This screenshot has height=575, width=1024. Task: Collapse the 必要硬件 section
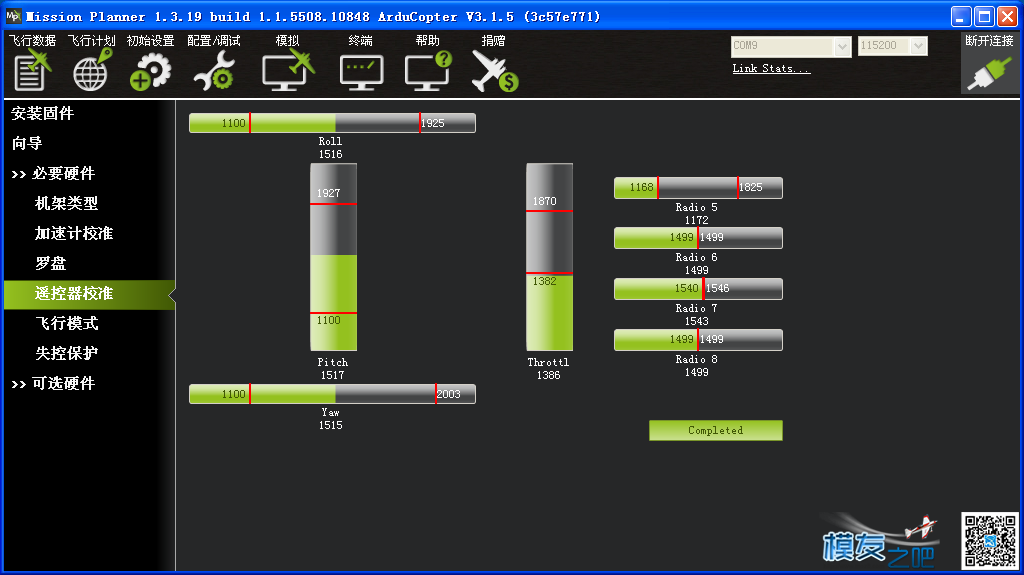click(54, 173)
